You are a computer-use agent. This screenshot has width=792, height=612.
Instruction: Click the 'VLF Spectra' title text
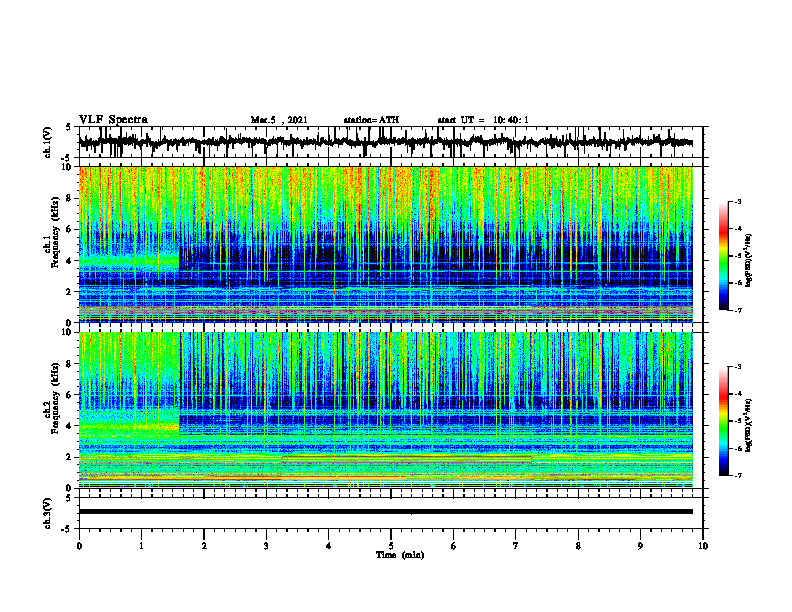point(113,120)
